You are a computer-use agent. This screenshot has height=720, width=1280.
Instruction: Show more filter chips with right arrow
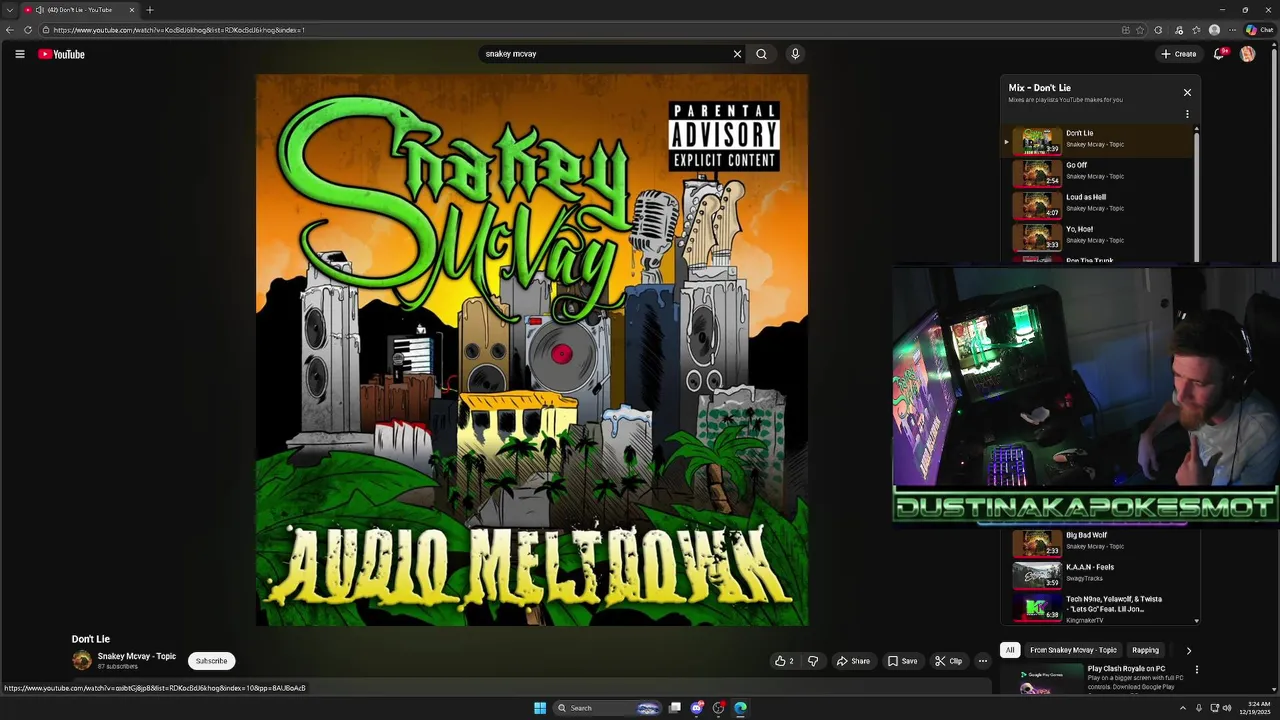point(1188,651)
